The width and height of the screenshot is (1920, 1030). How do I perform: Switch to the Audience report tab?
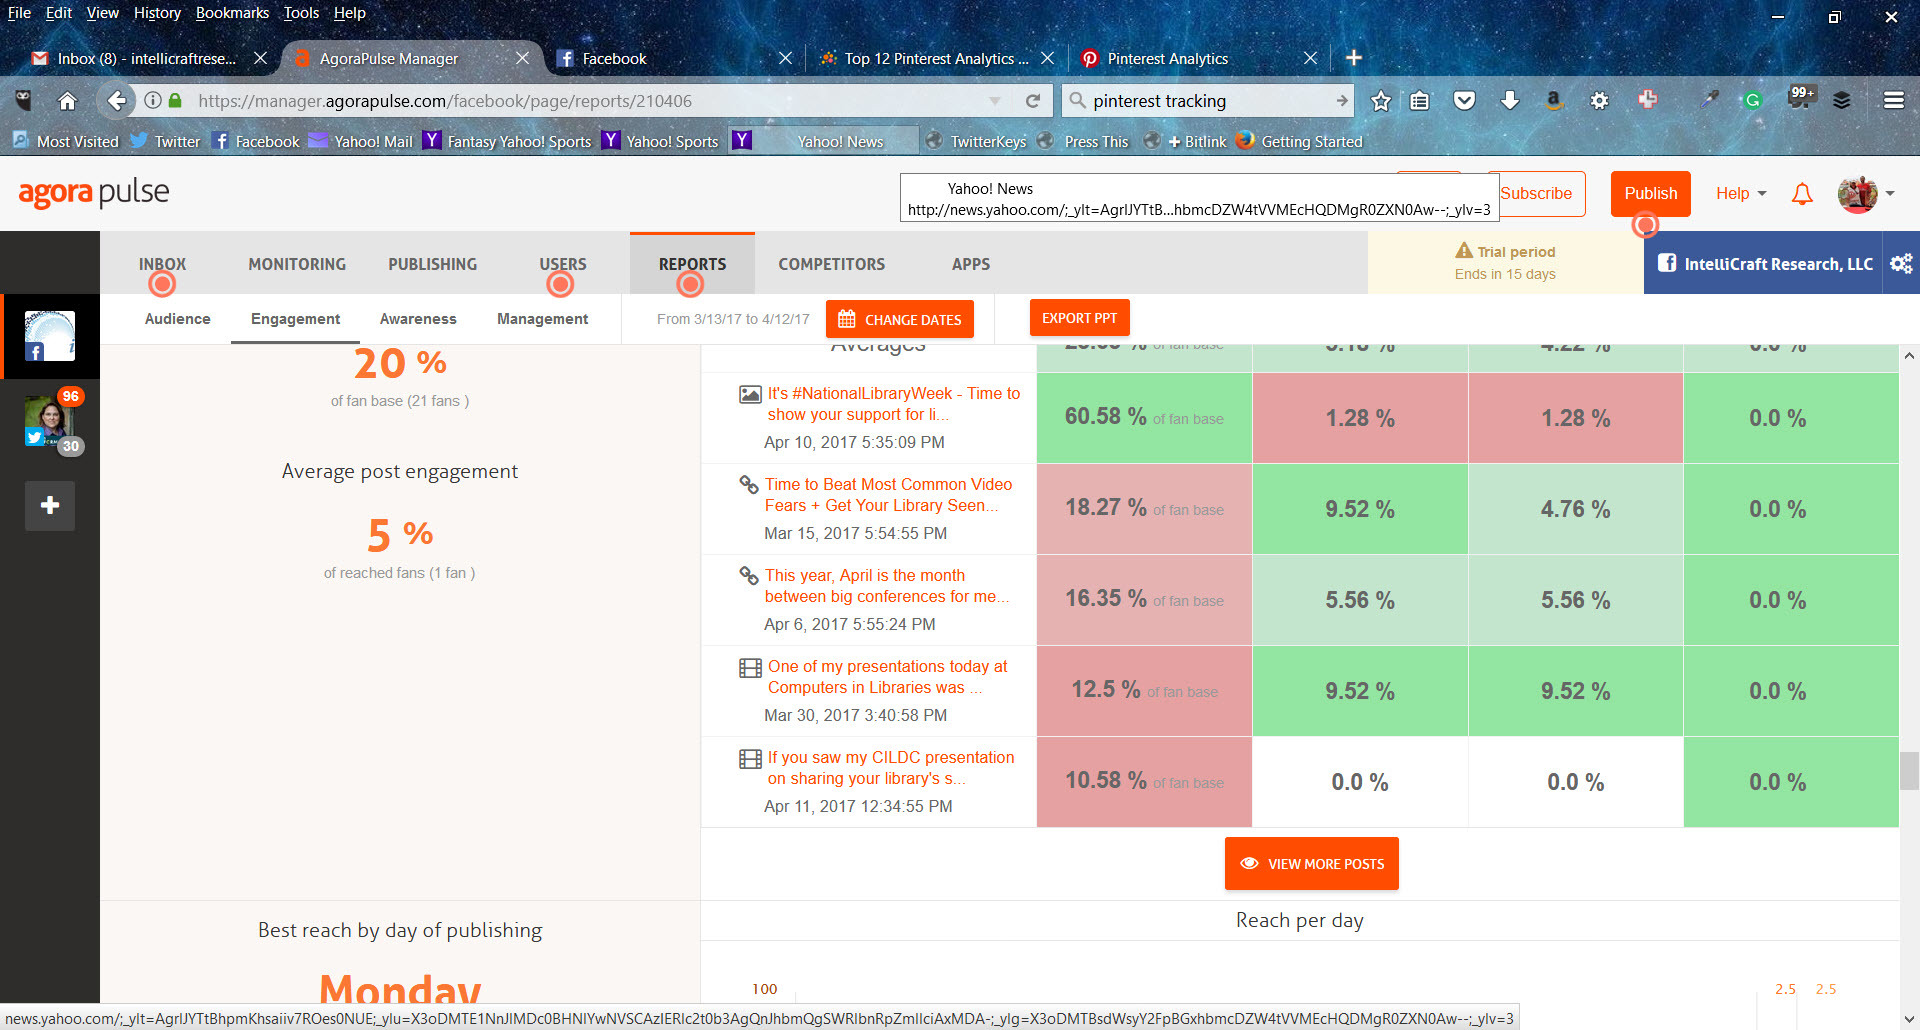coord(178,319)
